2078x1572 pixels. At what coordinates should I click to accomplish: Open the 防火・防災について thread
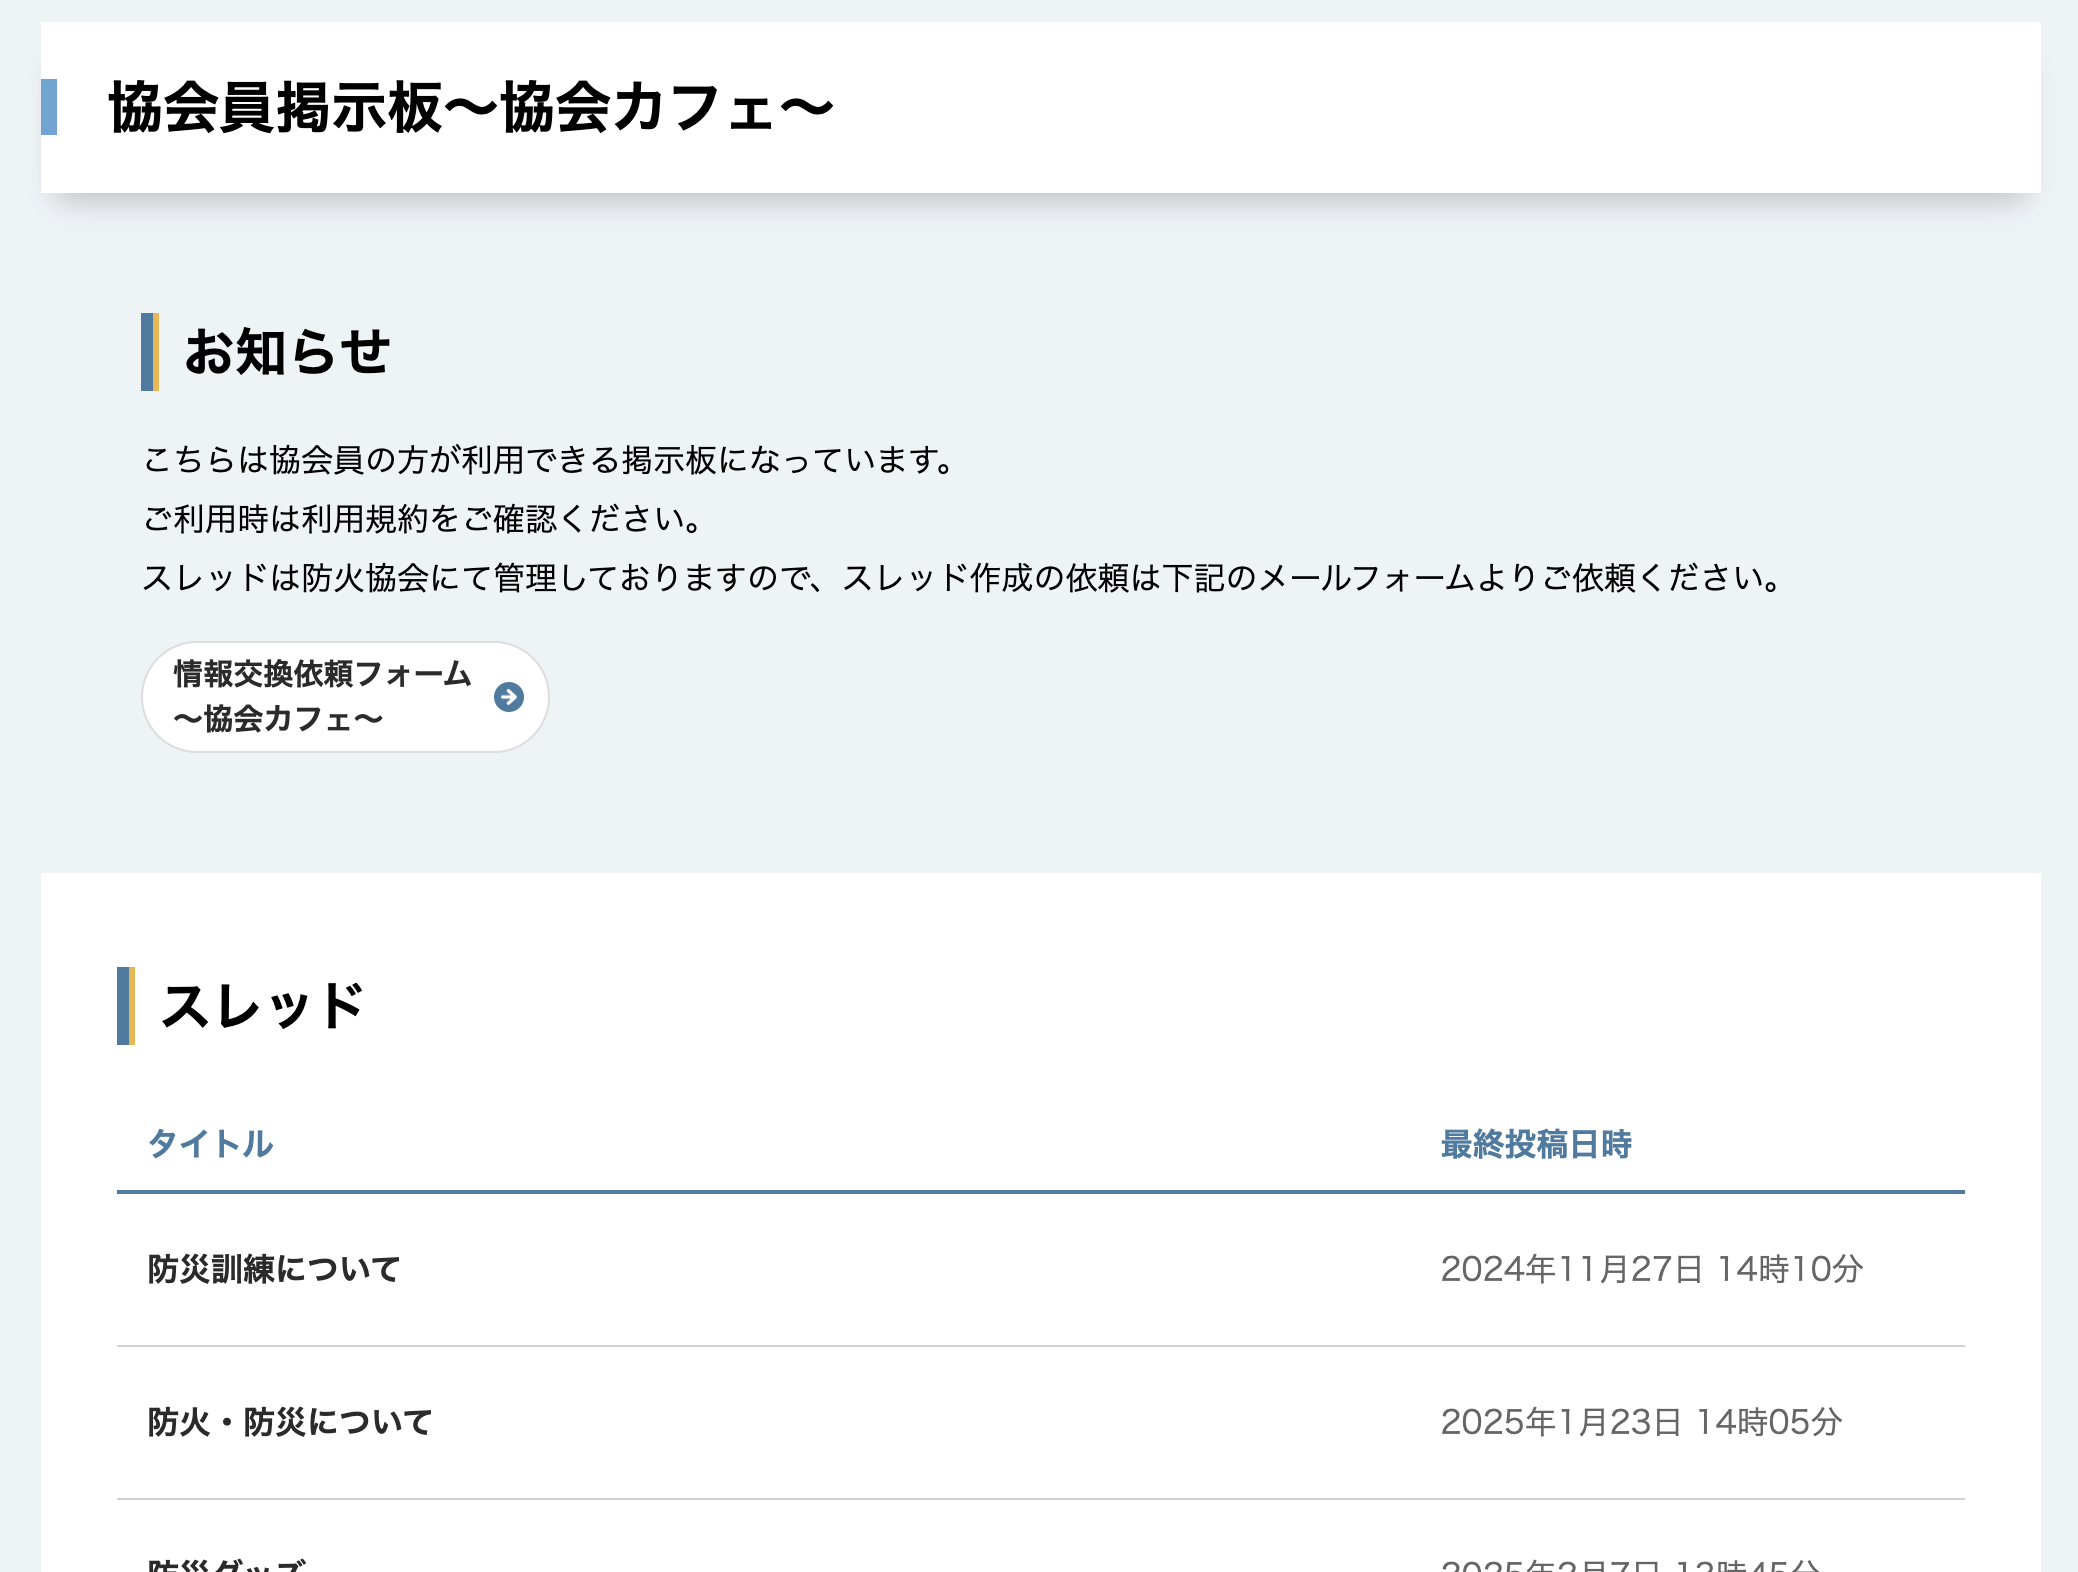click(290, 1422)
